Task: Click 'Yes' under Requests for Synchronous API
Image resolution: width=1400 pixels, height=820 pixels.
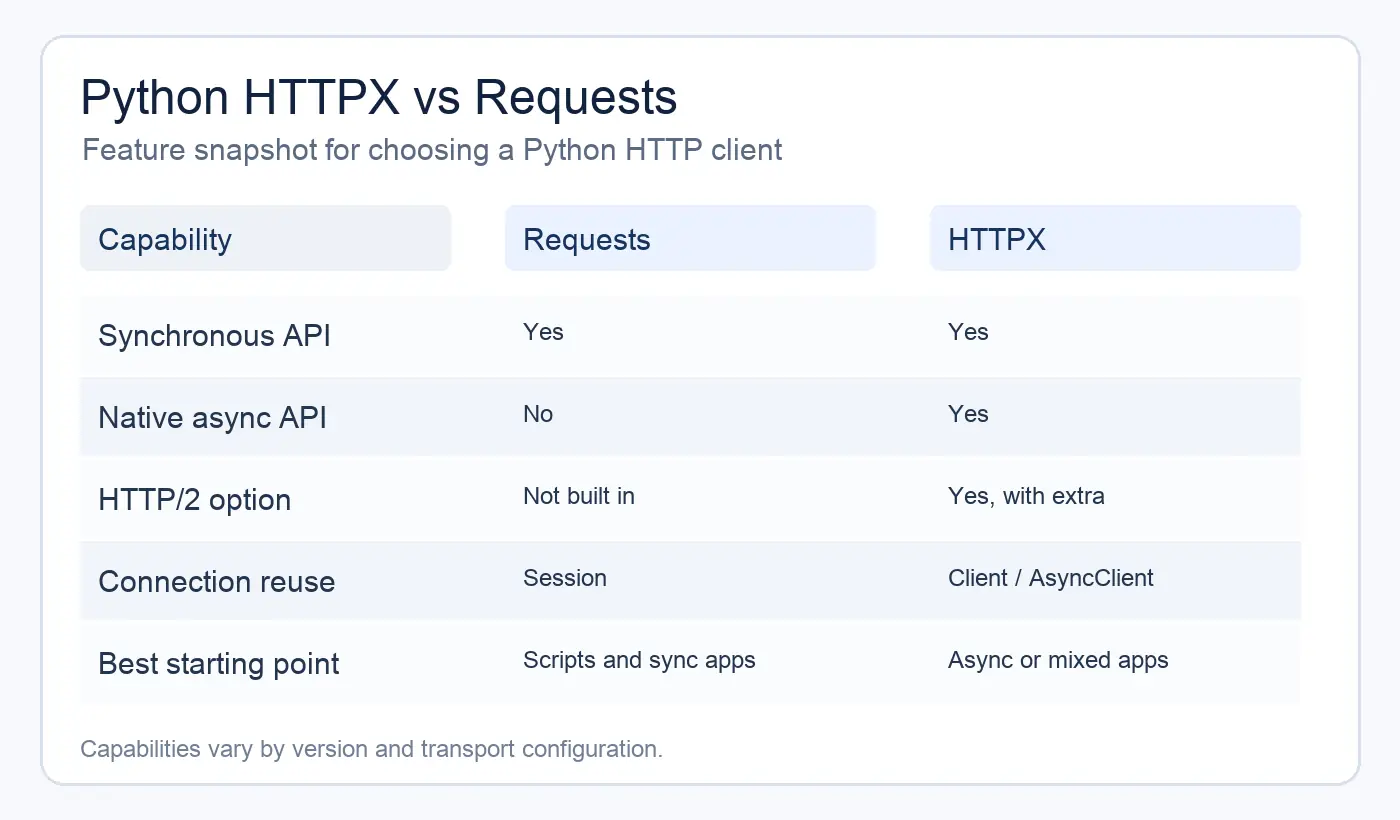Action: (543, 332)
